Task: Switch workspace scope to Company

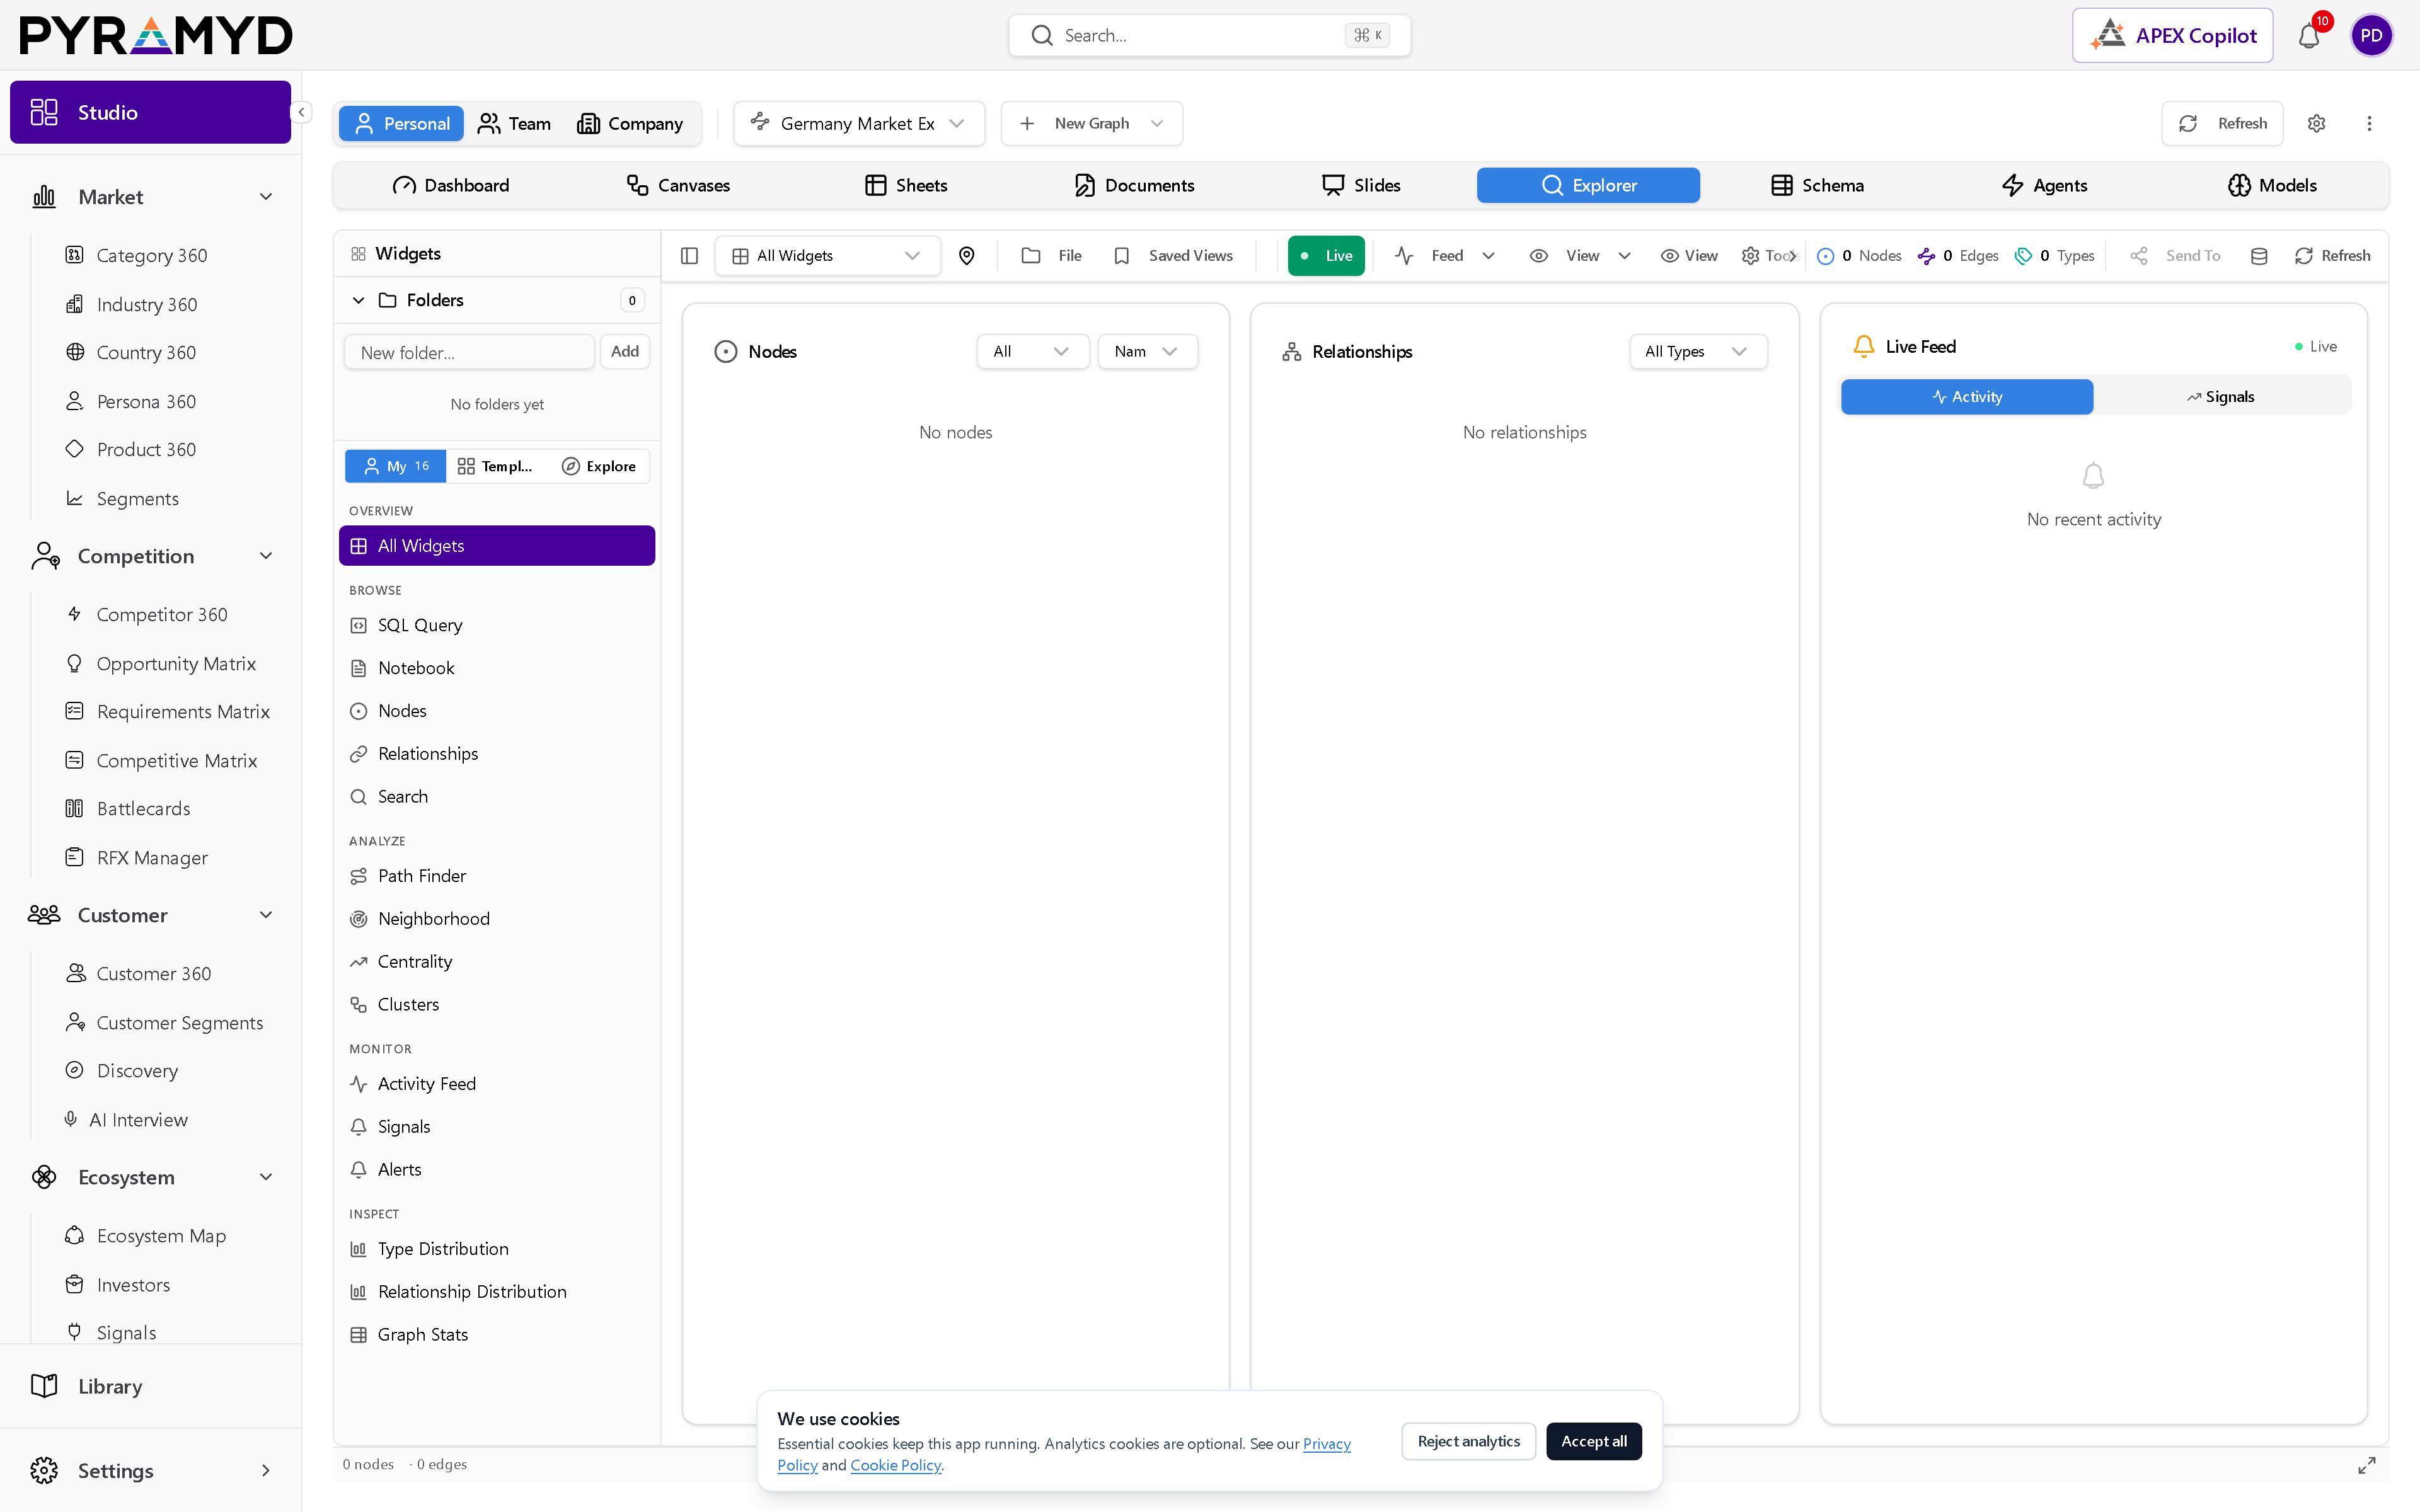Action: click(x=630, y=123)
